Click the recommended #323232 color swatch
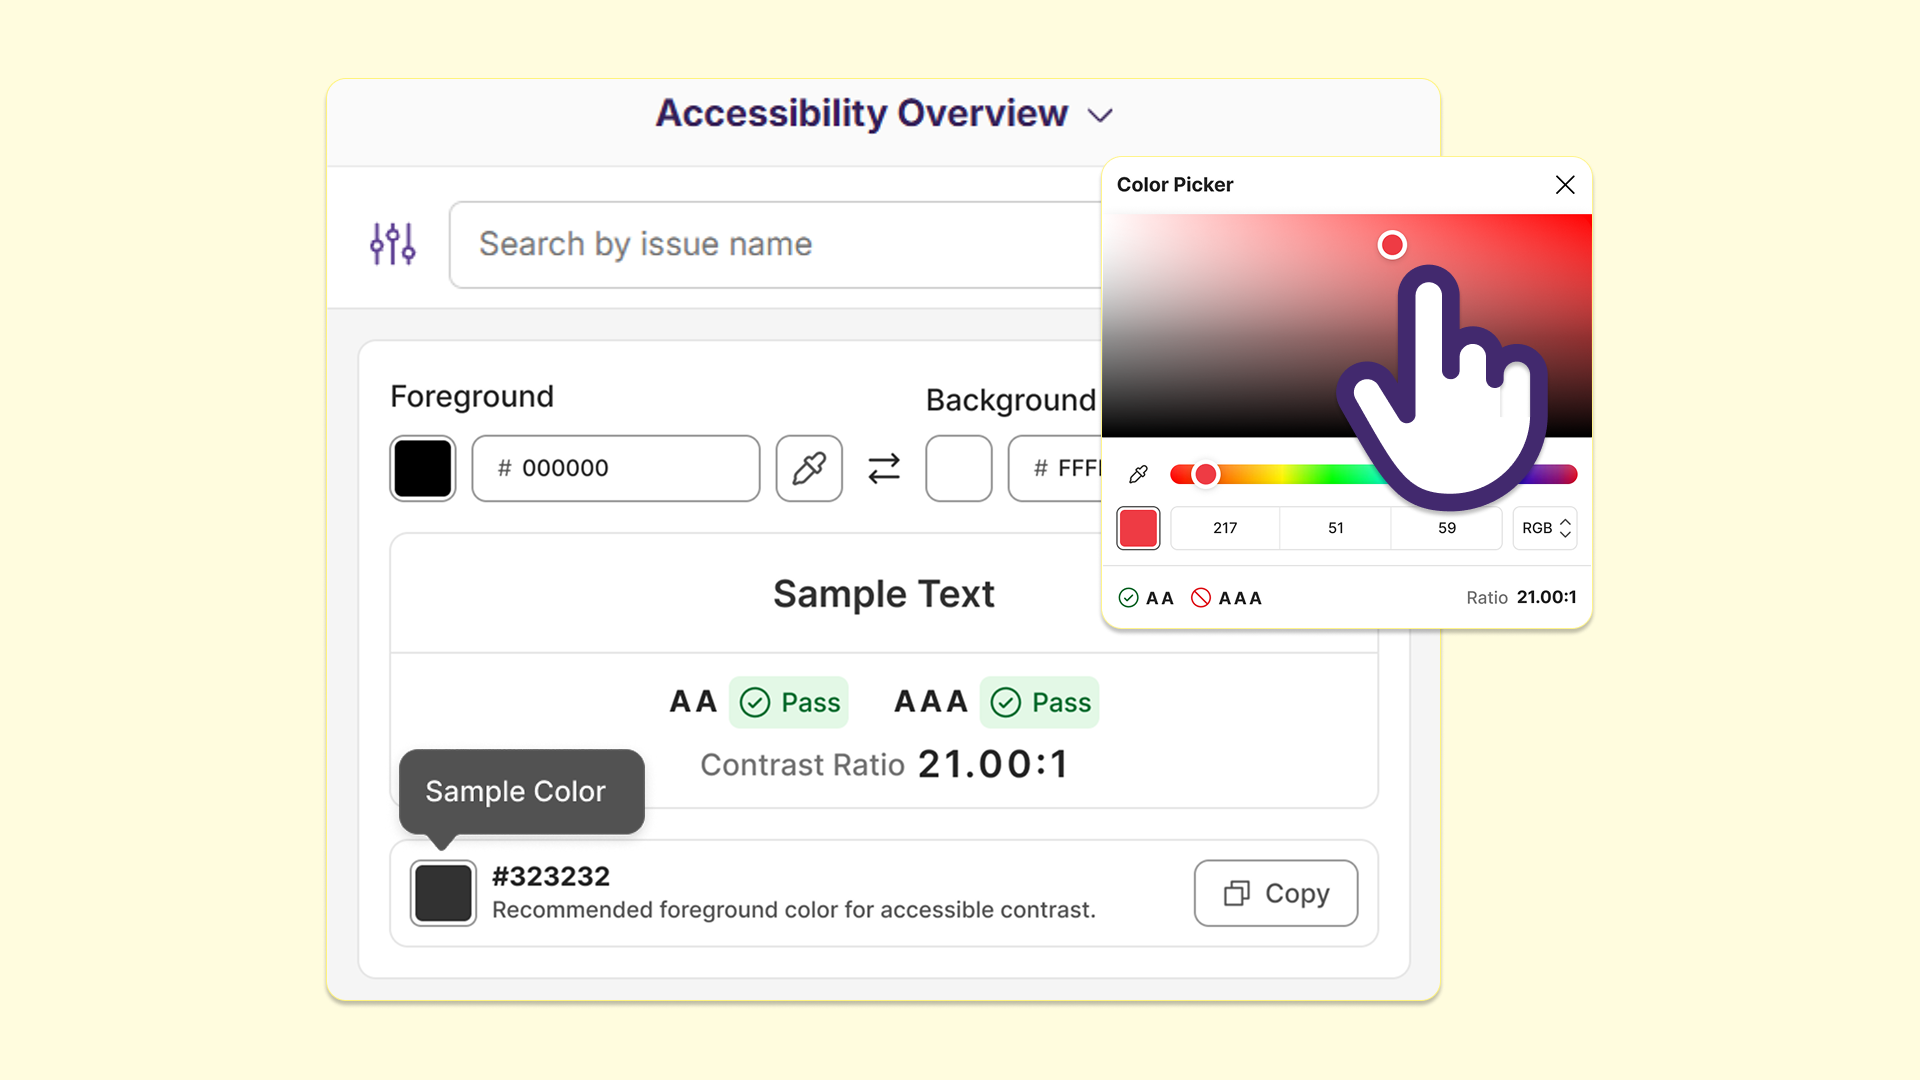Viewport: 1920px width, 1080px height. point(443,893)
